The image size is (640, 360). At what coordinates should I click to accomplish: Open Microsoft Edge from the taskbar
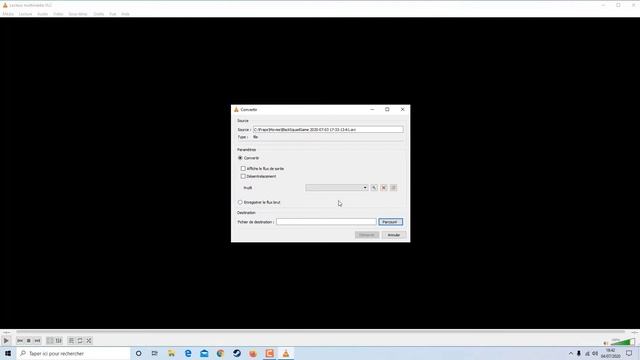(188, 353)
